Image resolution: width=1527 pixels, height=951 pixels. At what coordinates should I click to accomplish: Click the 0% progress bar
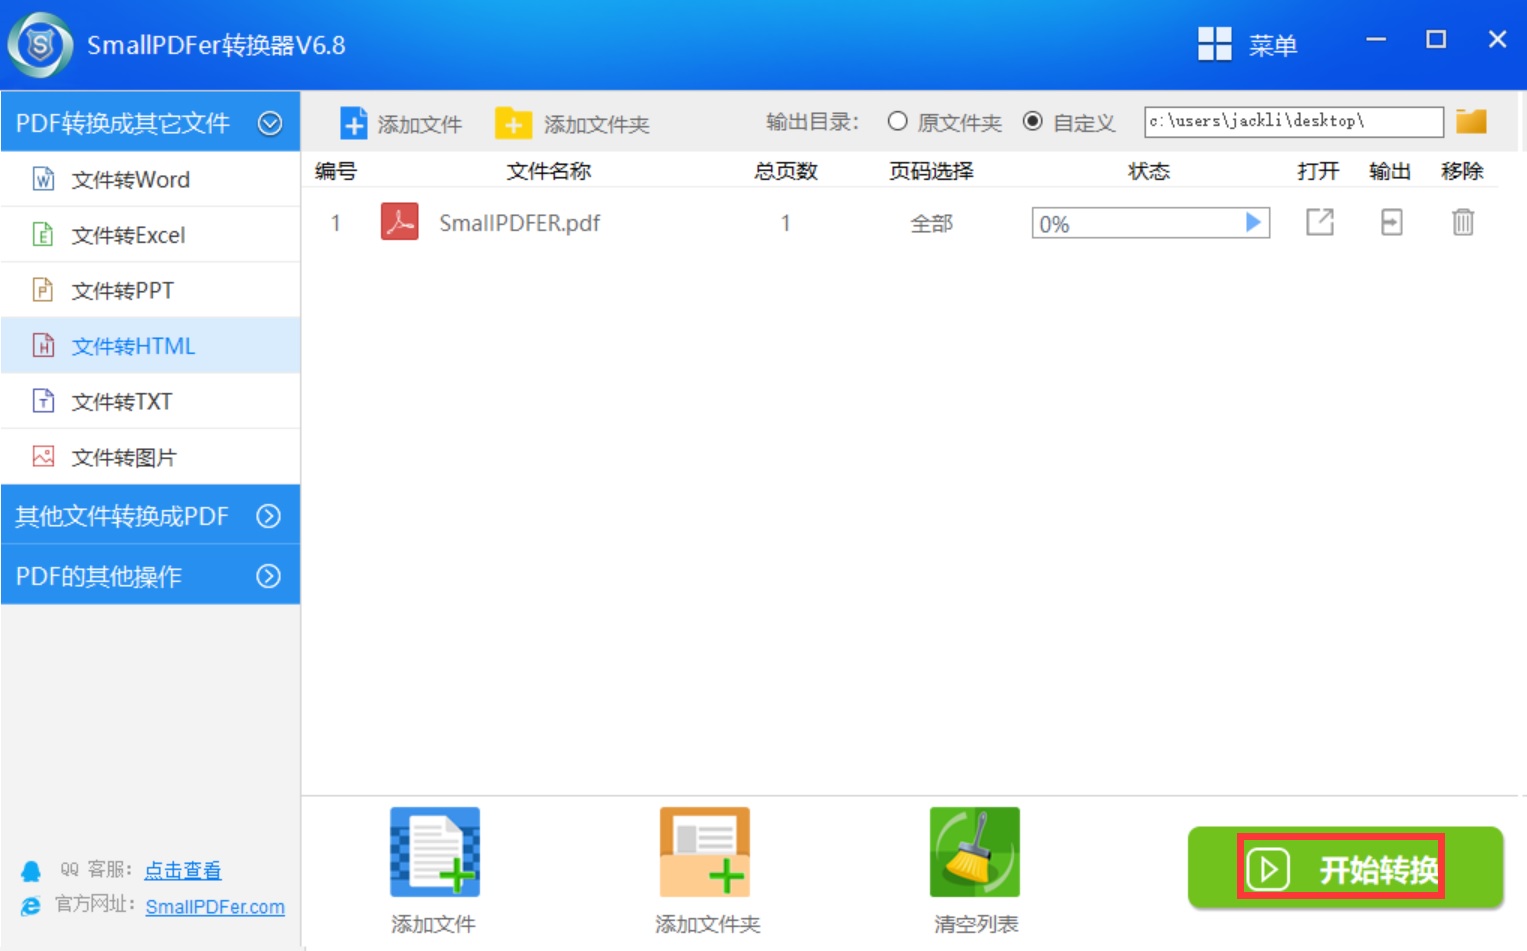coord(1150,223)
